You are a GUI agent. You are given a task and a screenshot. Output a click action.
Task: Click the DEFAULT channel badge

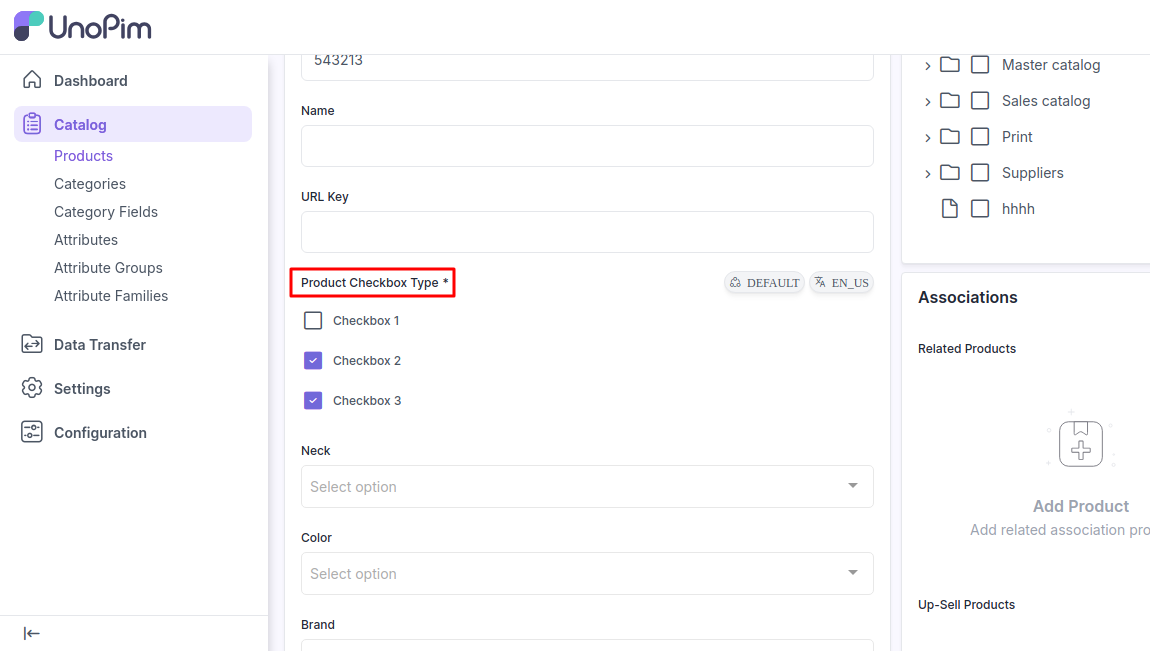764,283
